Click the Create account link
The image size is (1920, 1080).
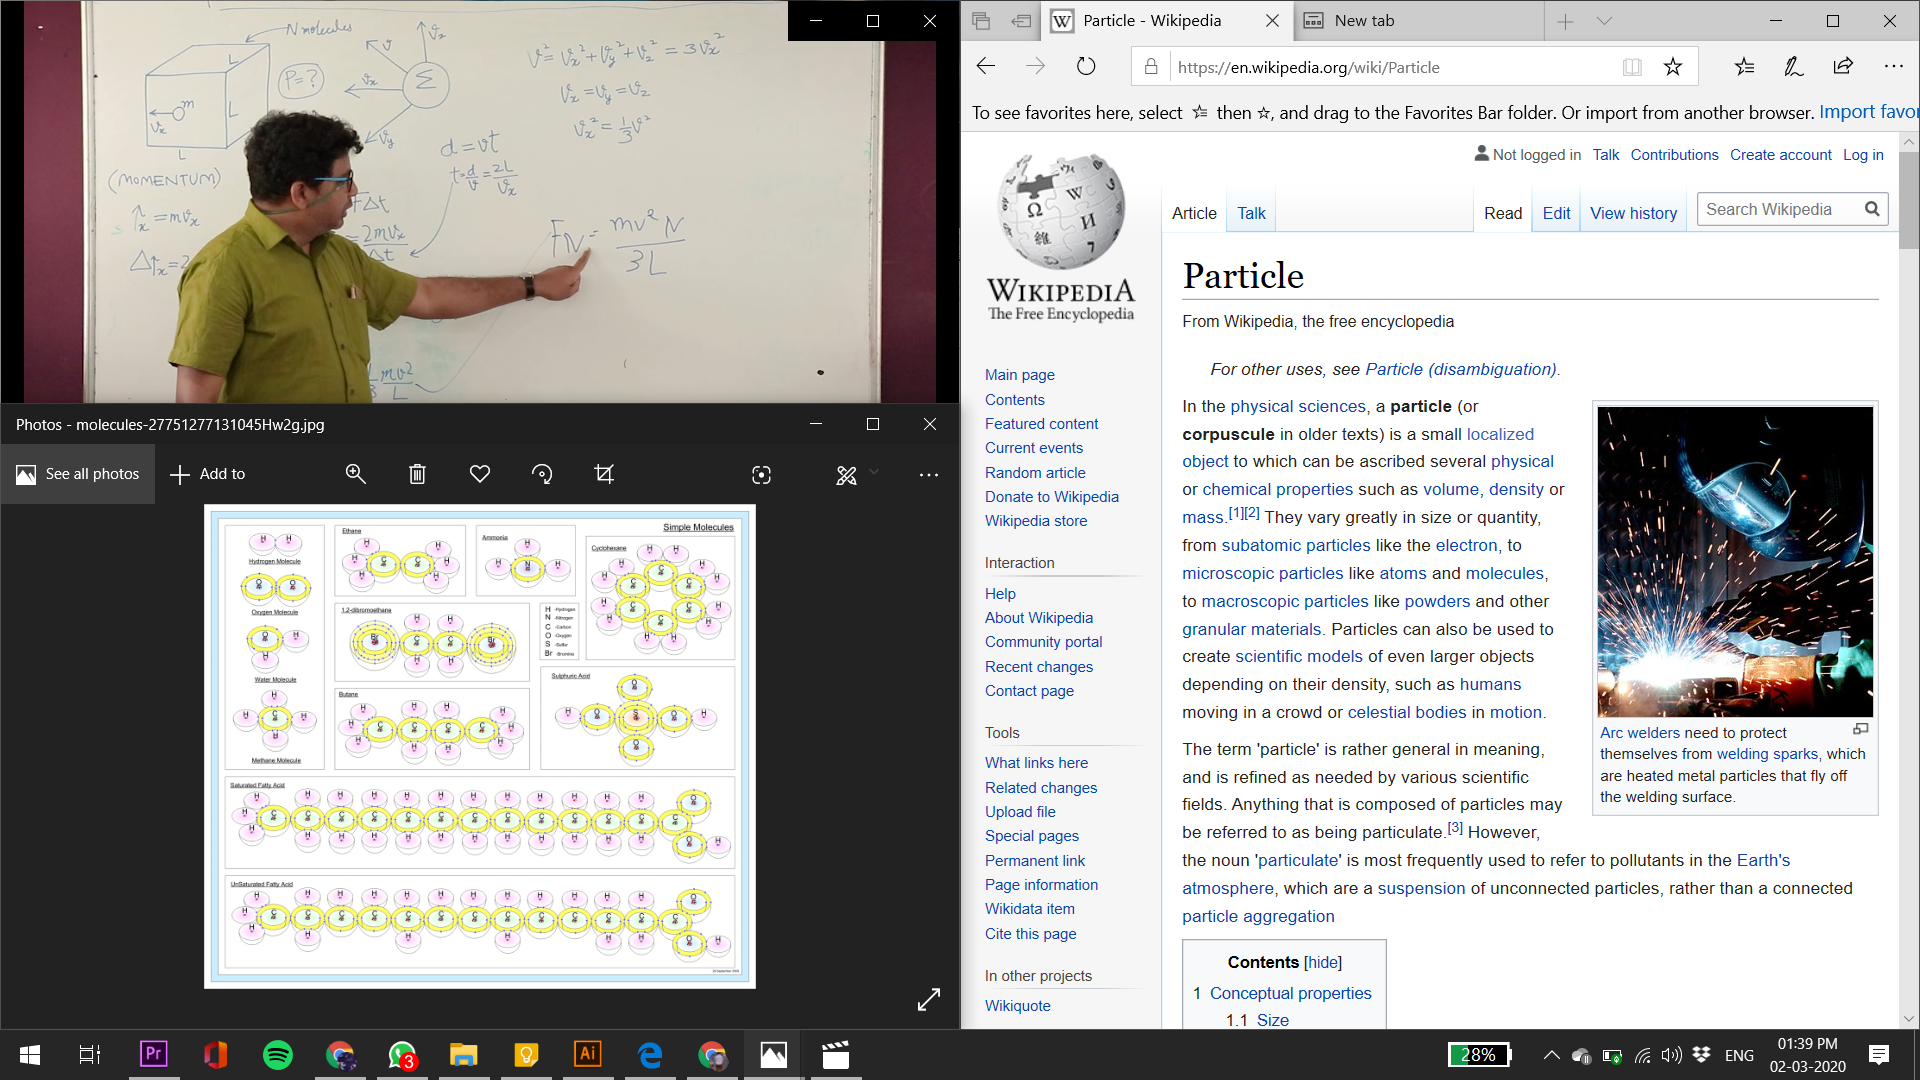coord(1781,155)
